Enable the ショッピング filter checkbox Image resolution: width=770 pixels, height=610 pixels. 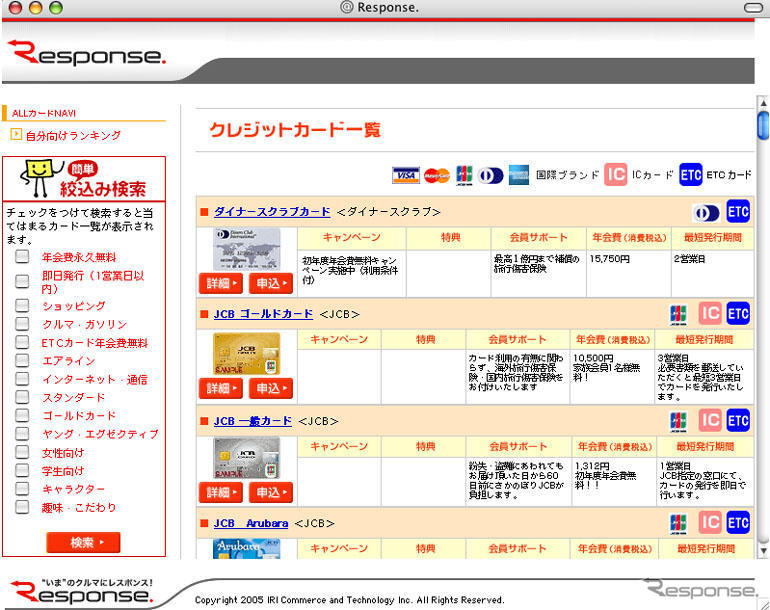pos(22,306)
